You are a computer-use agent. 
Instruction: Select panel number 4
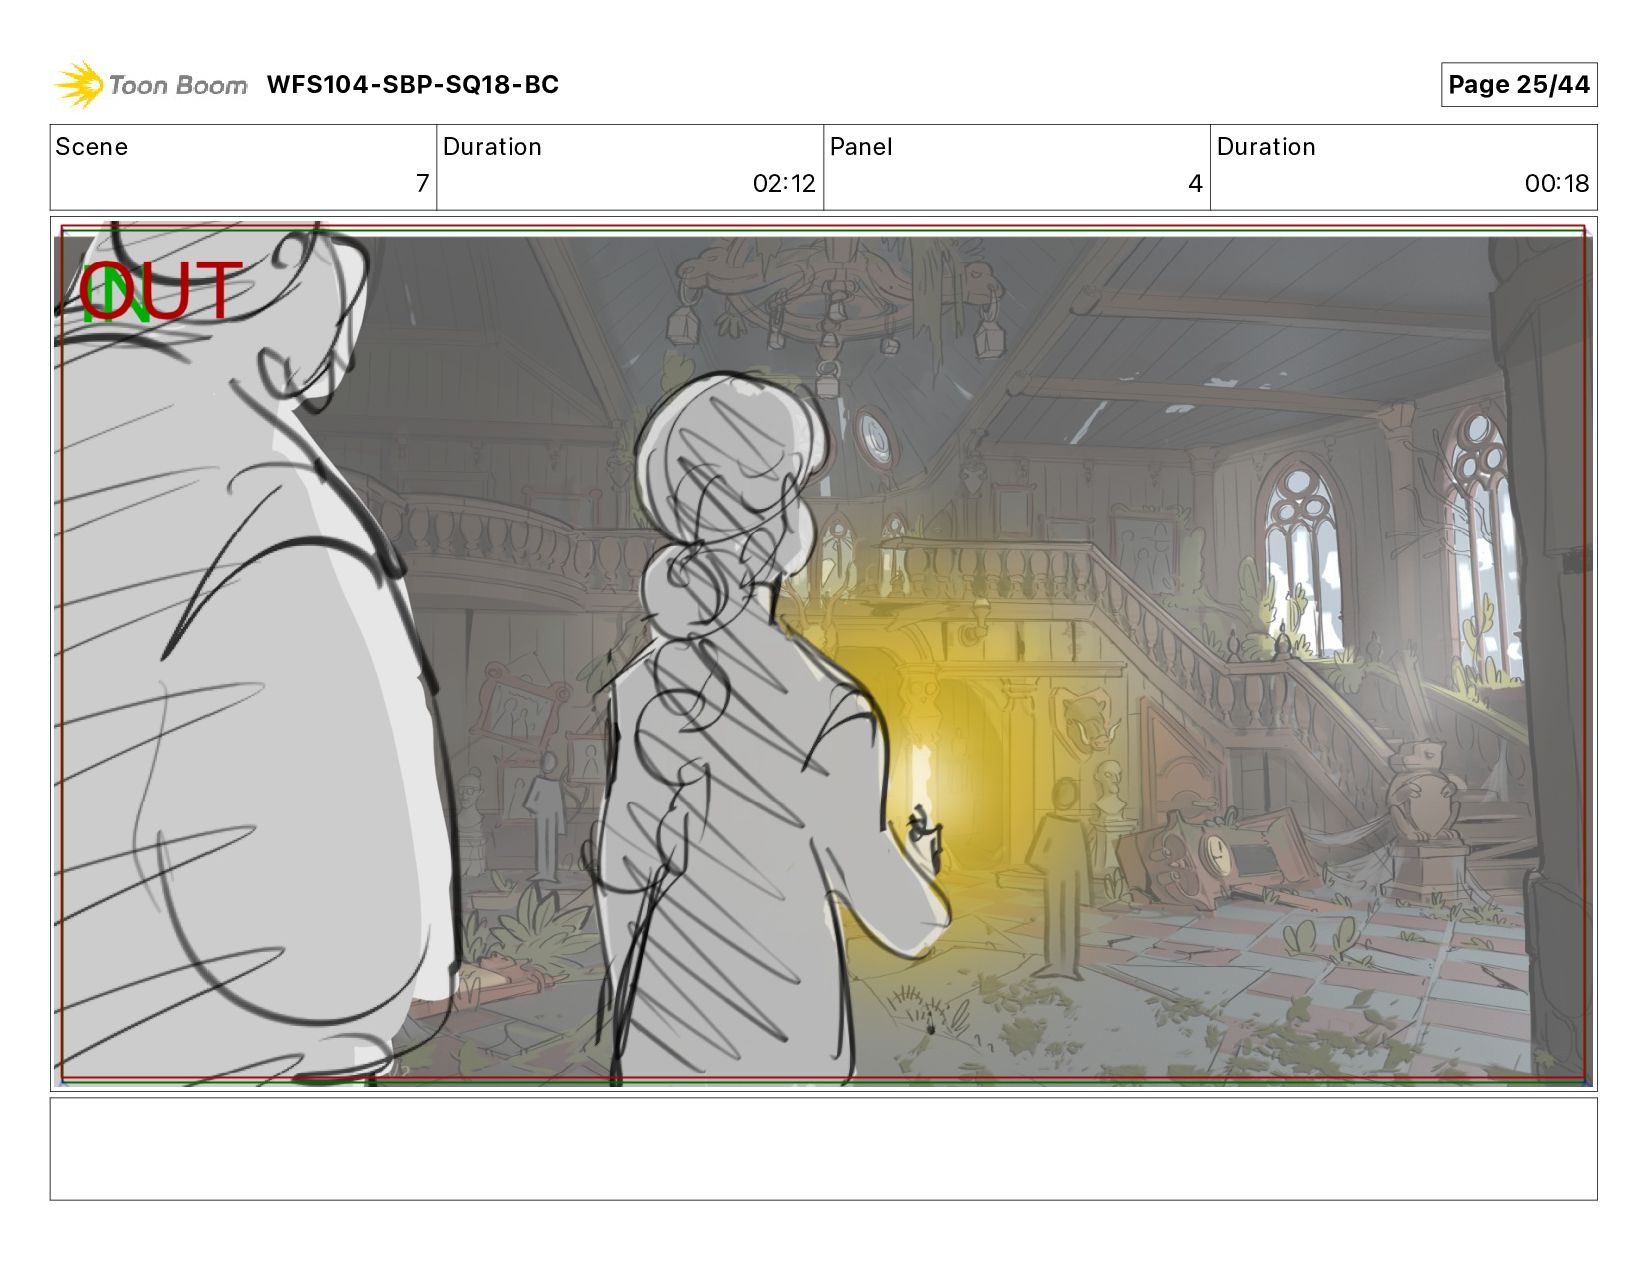pyautogui.click(x=1195, y=184)
